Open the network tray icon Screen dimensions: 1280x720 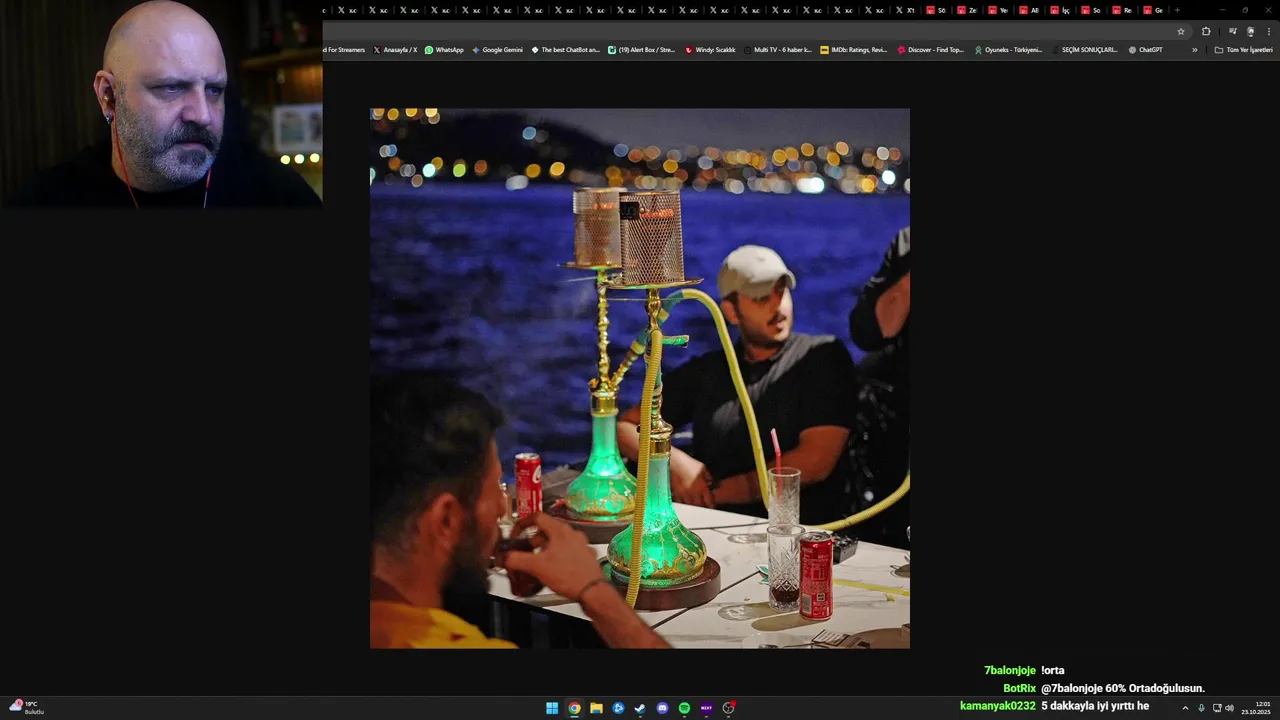point(1217,708)
